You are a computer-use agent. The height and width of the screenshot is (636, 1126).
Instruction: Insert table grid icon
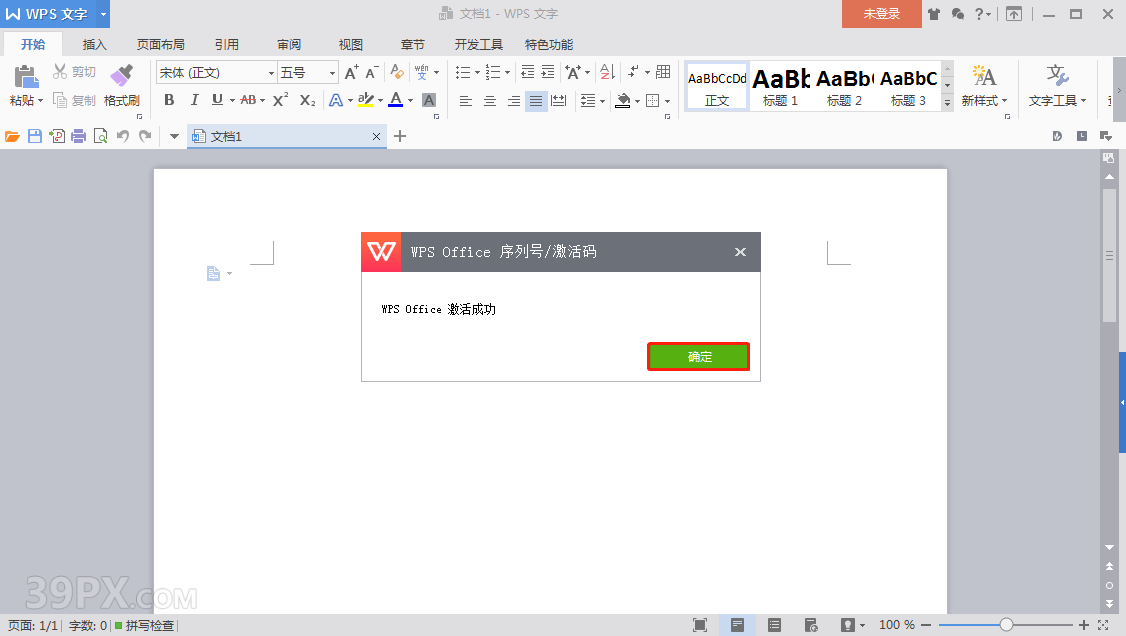(663, 72)
